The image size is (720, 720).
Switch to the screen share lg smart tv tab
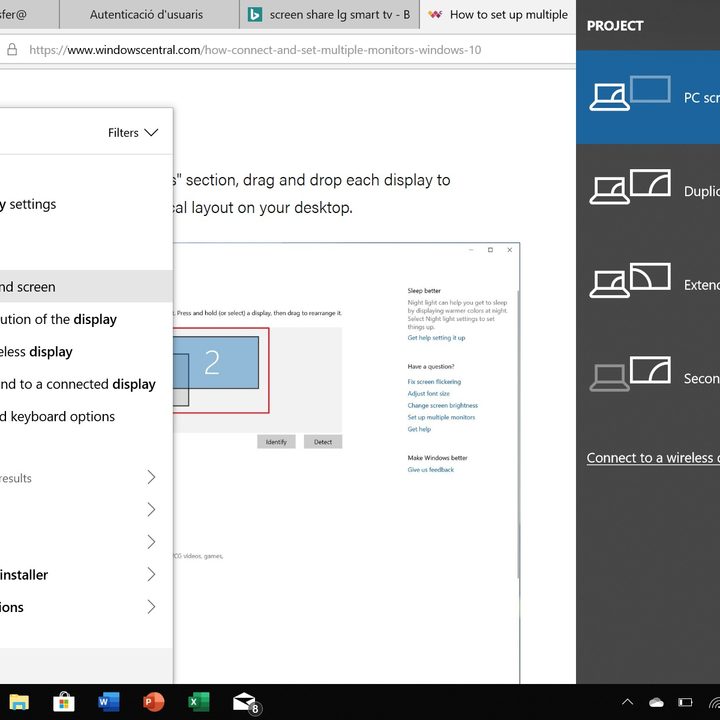330,15
